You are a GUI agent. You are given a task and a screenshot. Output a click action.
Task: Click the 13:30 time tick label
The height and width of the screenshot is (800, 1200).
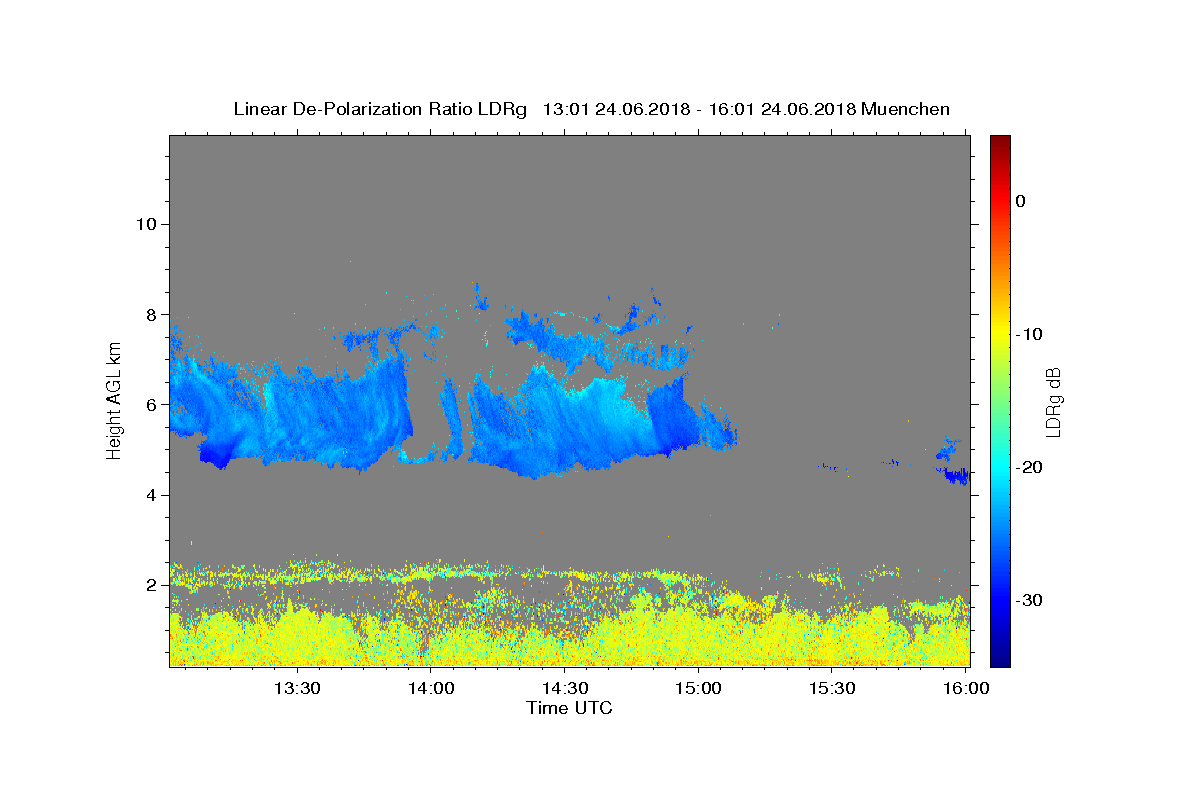tap(298, 688)
